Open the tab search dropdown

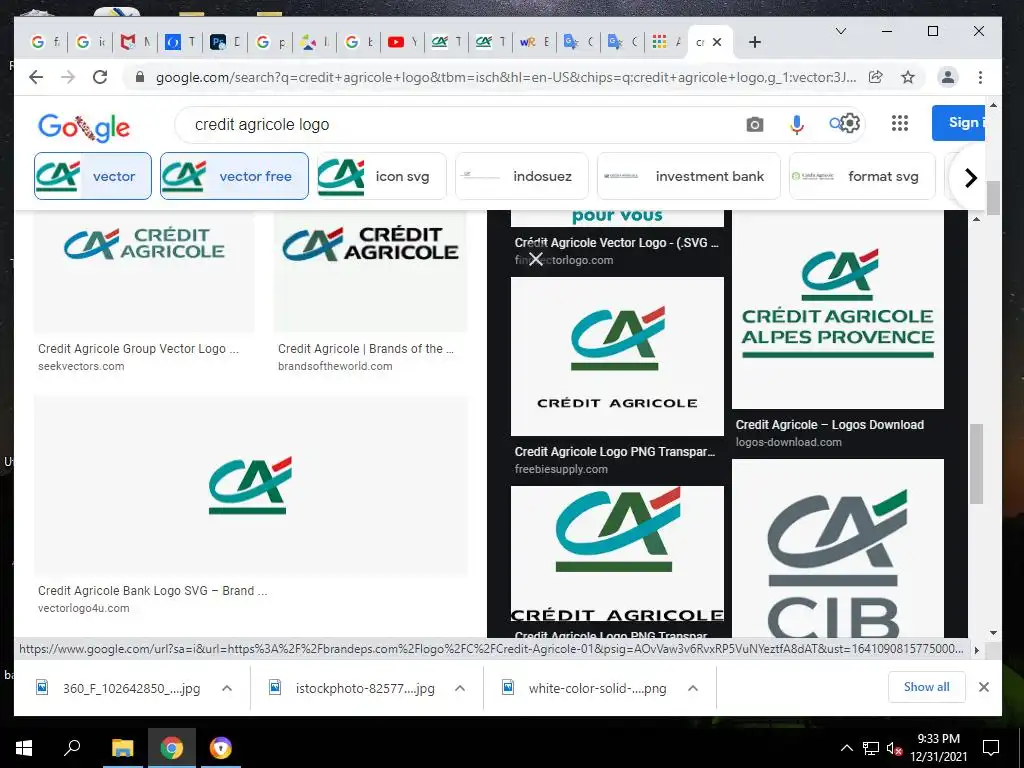(x=840, y=31)
